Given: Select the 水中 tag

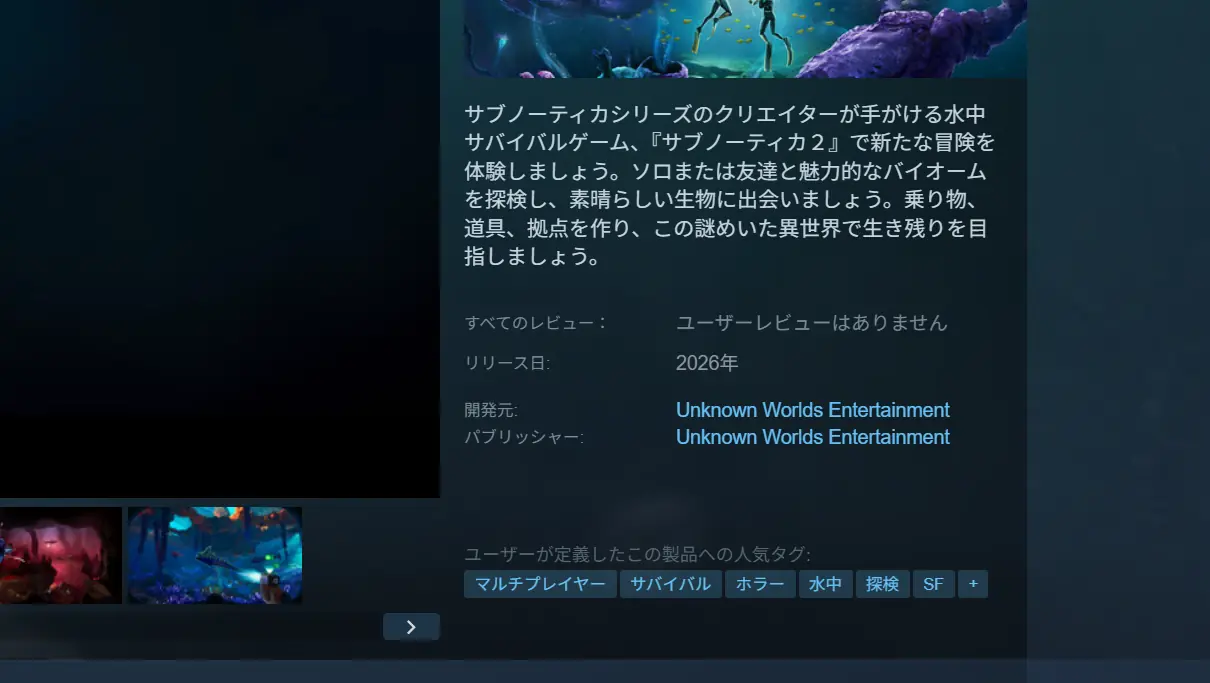Looking at the screenshot, I should (x=826, y=584).
